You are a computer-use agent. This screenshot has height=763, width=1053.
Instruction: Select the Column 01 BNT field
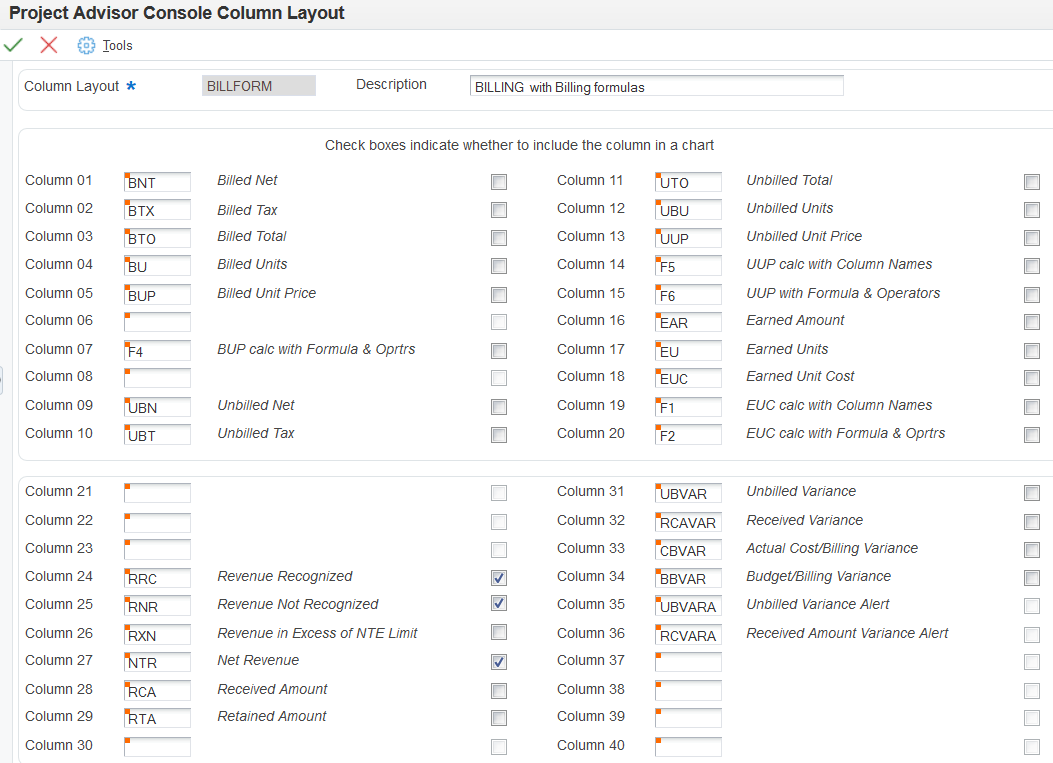tap(158, 182)
